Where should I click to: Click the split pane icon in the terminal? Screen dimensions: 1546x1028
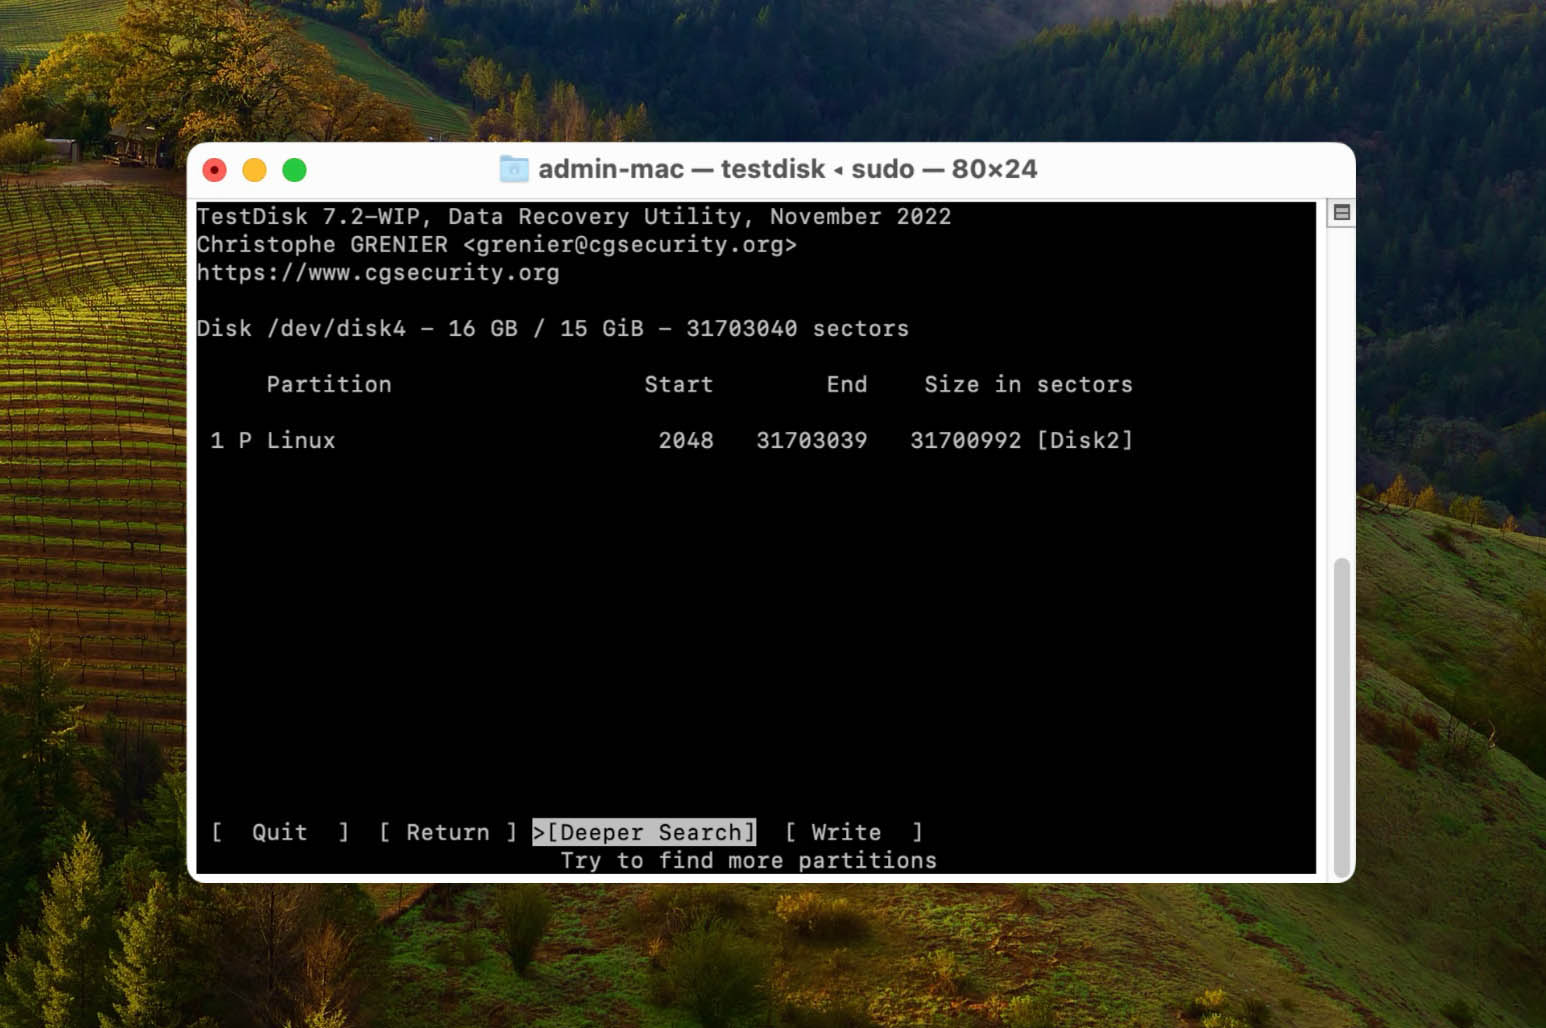(x=1342, y=212)
